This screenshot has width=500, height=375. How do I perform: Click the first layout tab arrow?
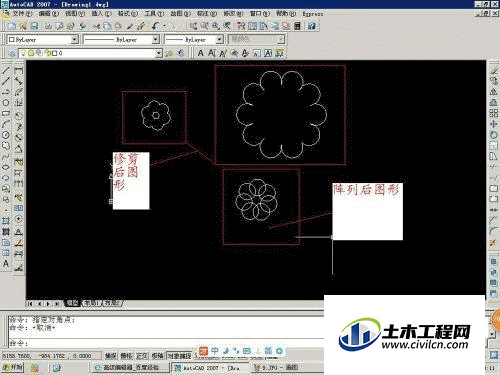(x=30, y=303)
